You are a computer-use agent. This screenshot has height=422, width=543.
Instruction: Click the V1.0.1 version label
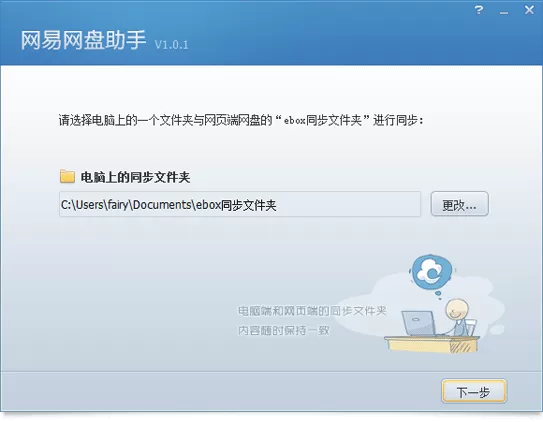(171, 44)
